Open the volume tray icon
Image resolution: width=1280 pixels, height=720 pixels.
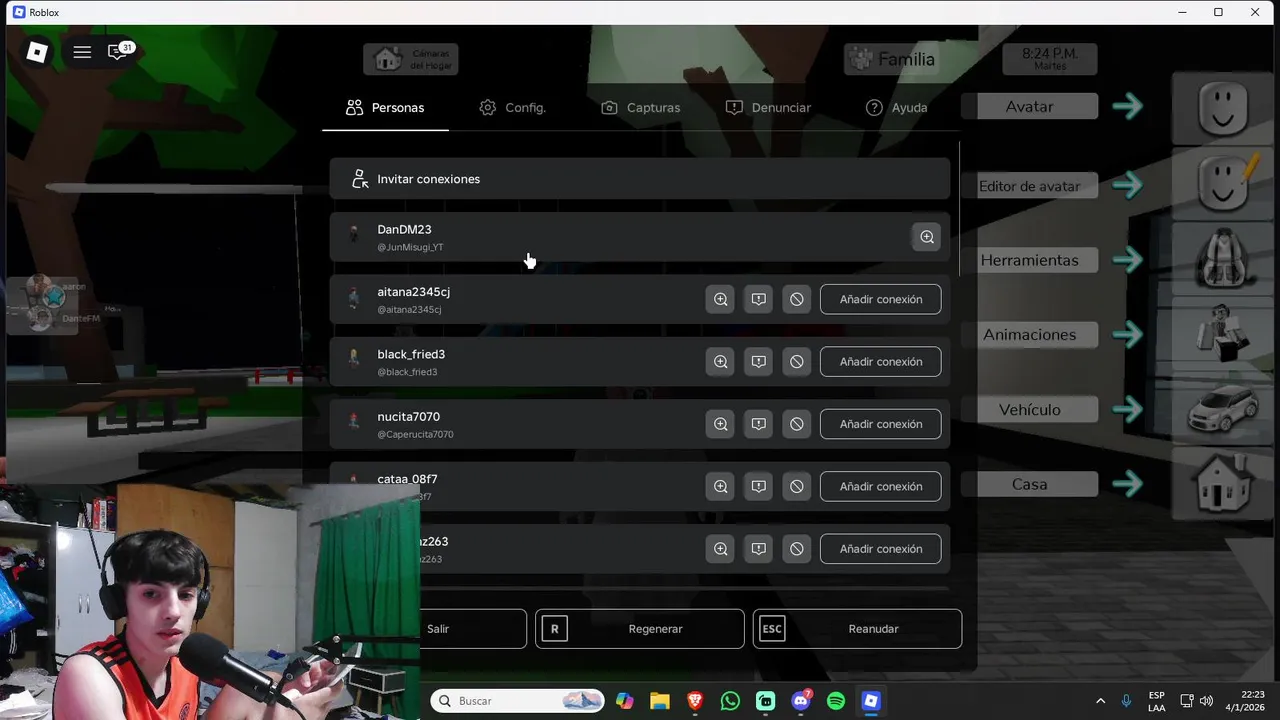(x=1206, y=701)
